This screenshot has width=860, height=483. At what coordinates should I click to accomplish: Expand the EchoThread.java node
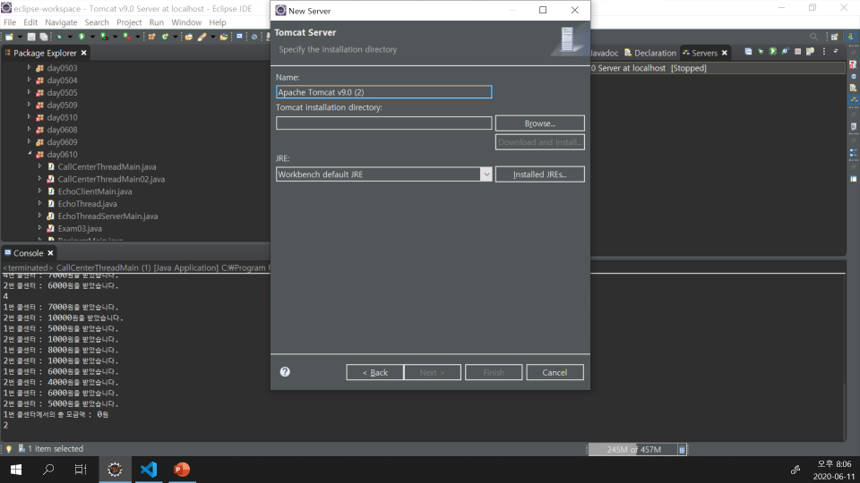pos(39,203)
